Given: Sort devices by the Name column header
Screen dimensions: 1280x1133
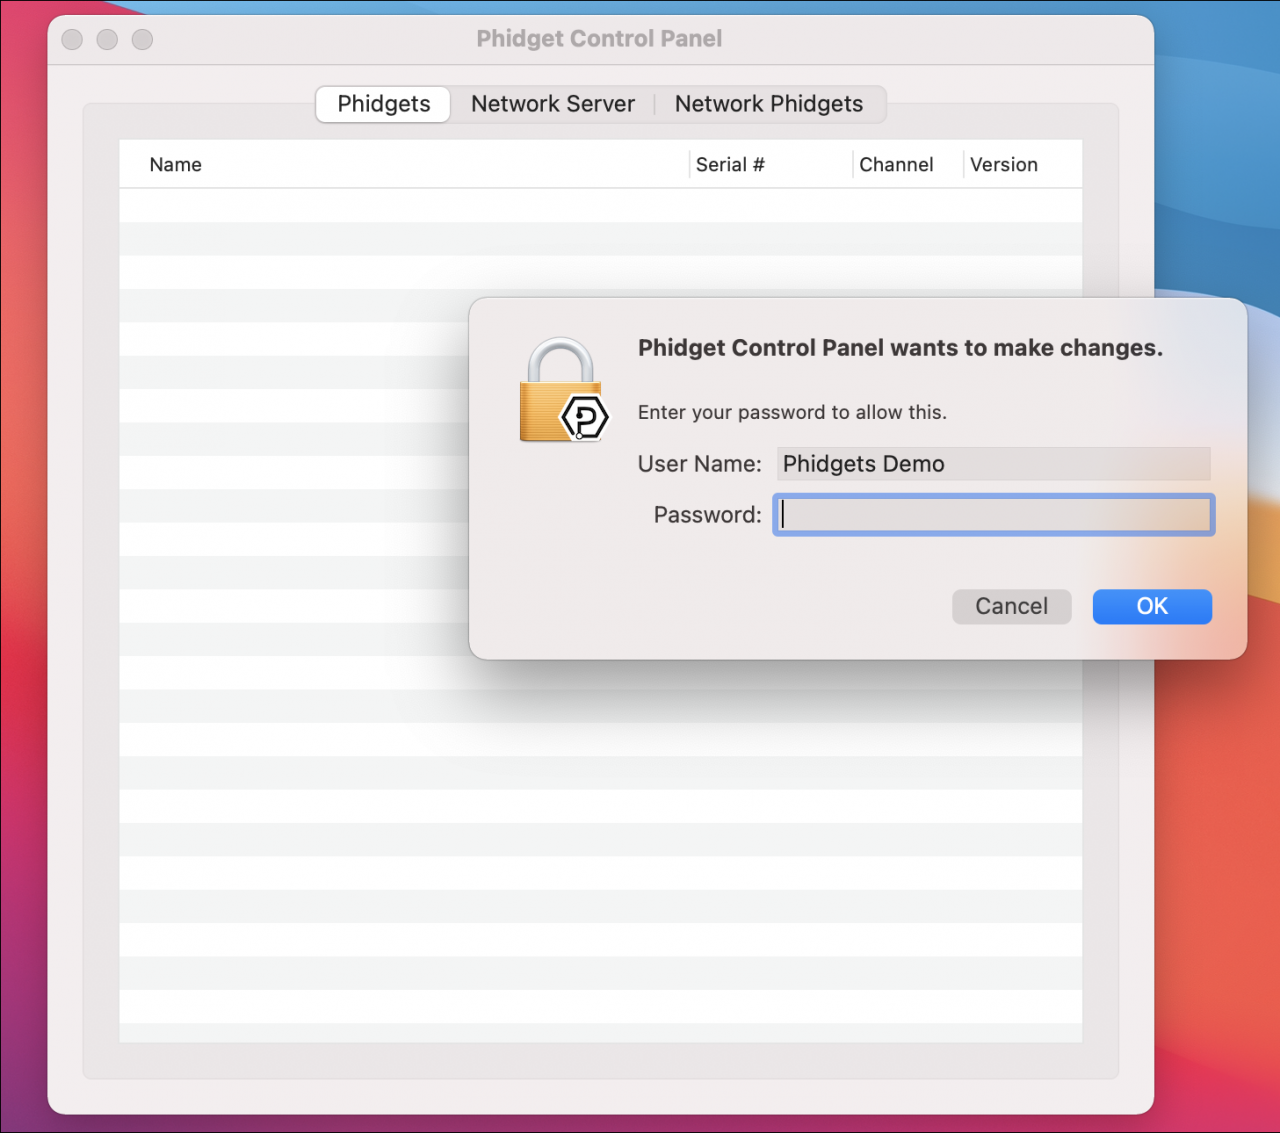Looking at the screenshot, I should (x=175, y=164).
